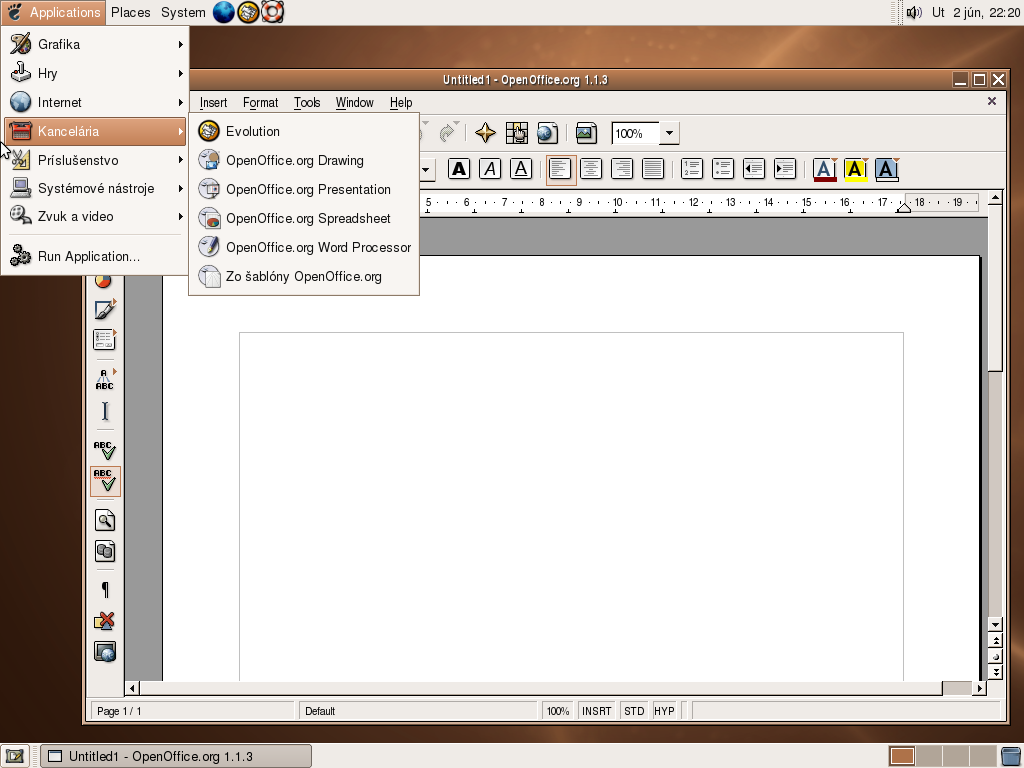Click the paragraph background color button
The image size is (1024, 768).
coord(886,169)
